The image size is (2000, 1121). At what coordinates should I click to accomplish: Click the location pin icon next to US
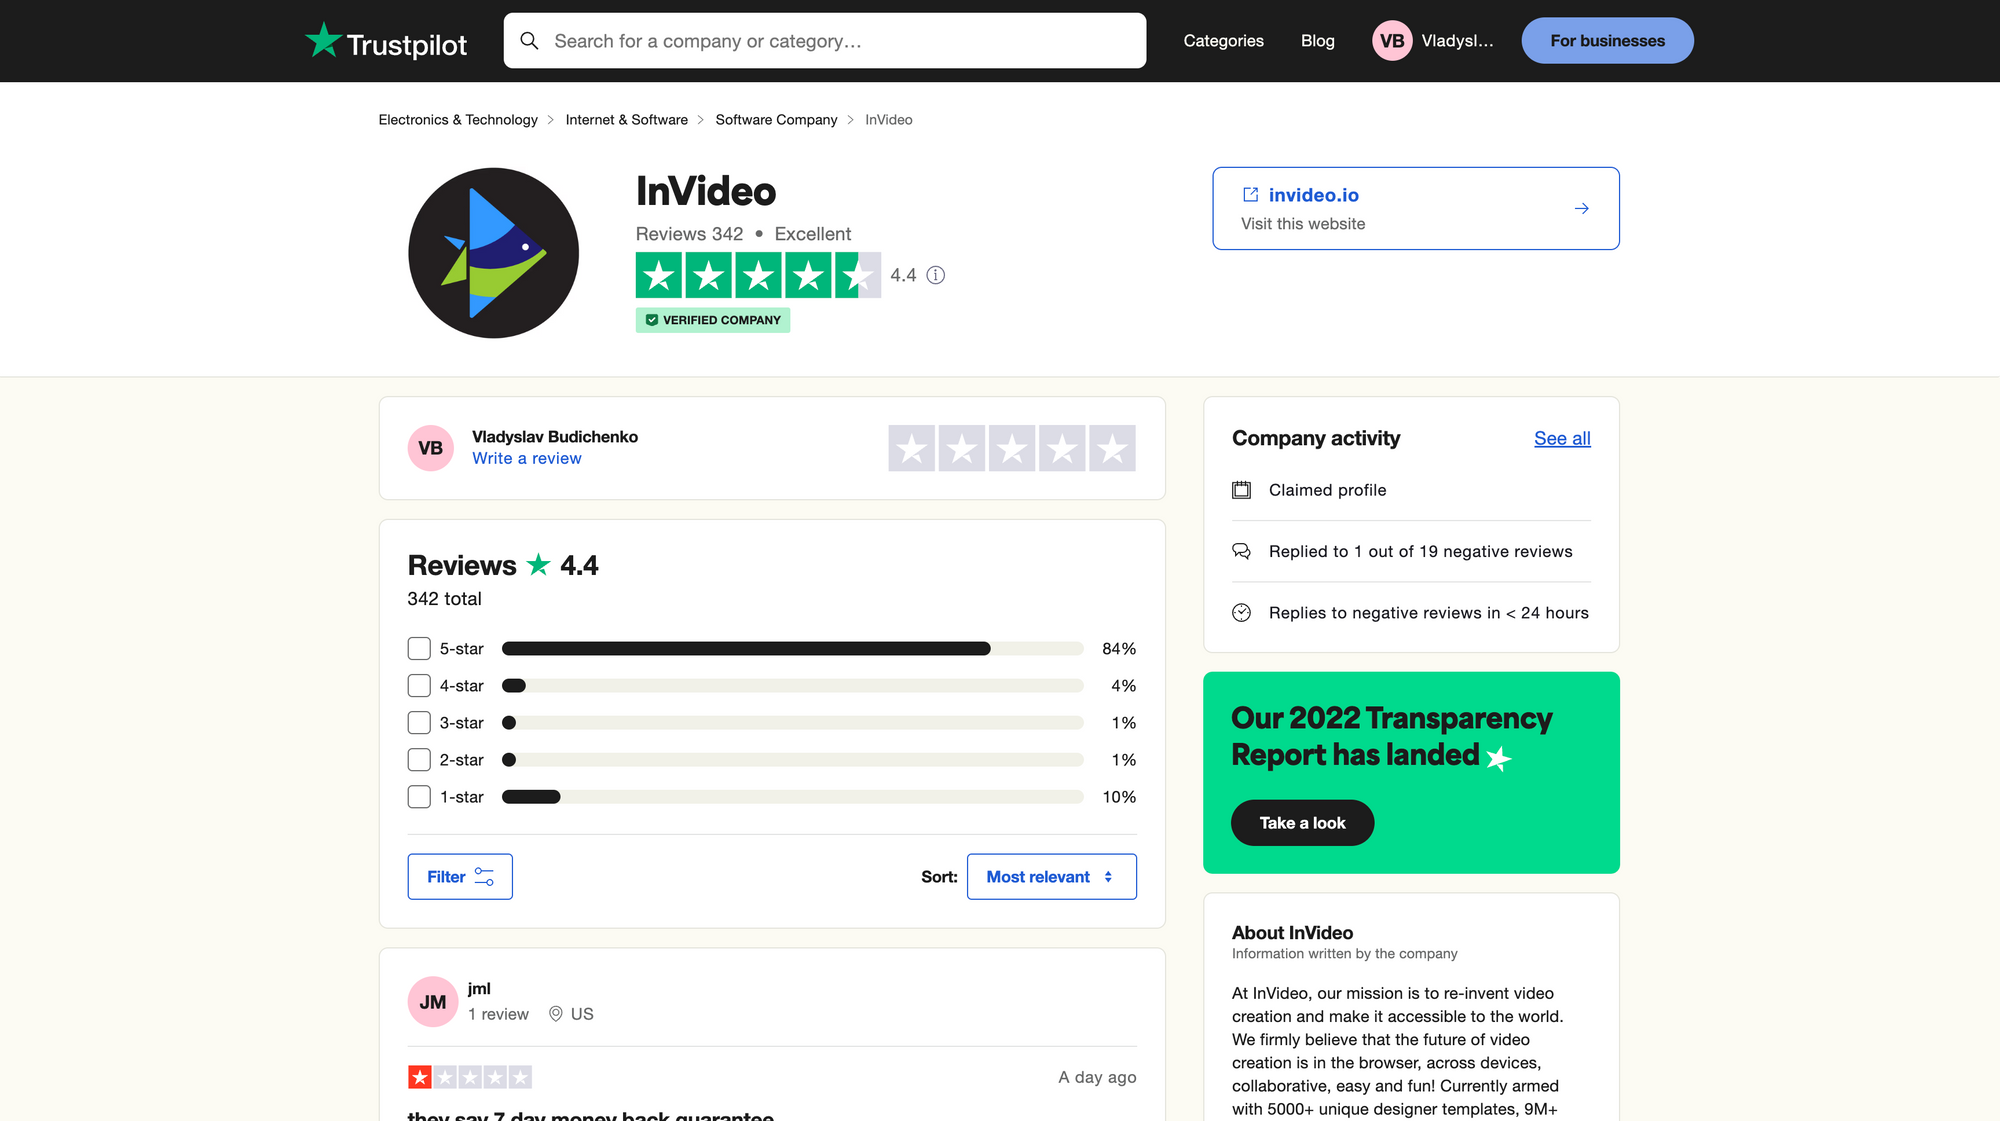coord(556,1014)
